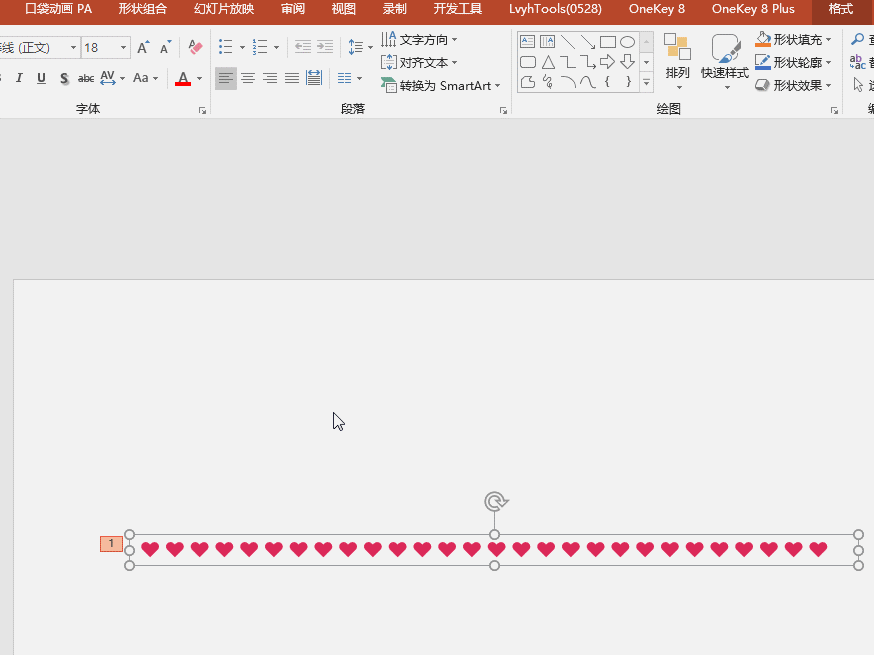Toggle italic formatting

(19, 78)
